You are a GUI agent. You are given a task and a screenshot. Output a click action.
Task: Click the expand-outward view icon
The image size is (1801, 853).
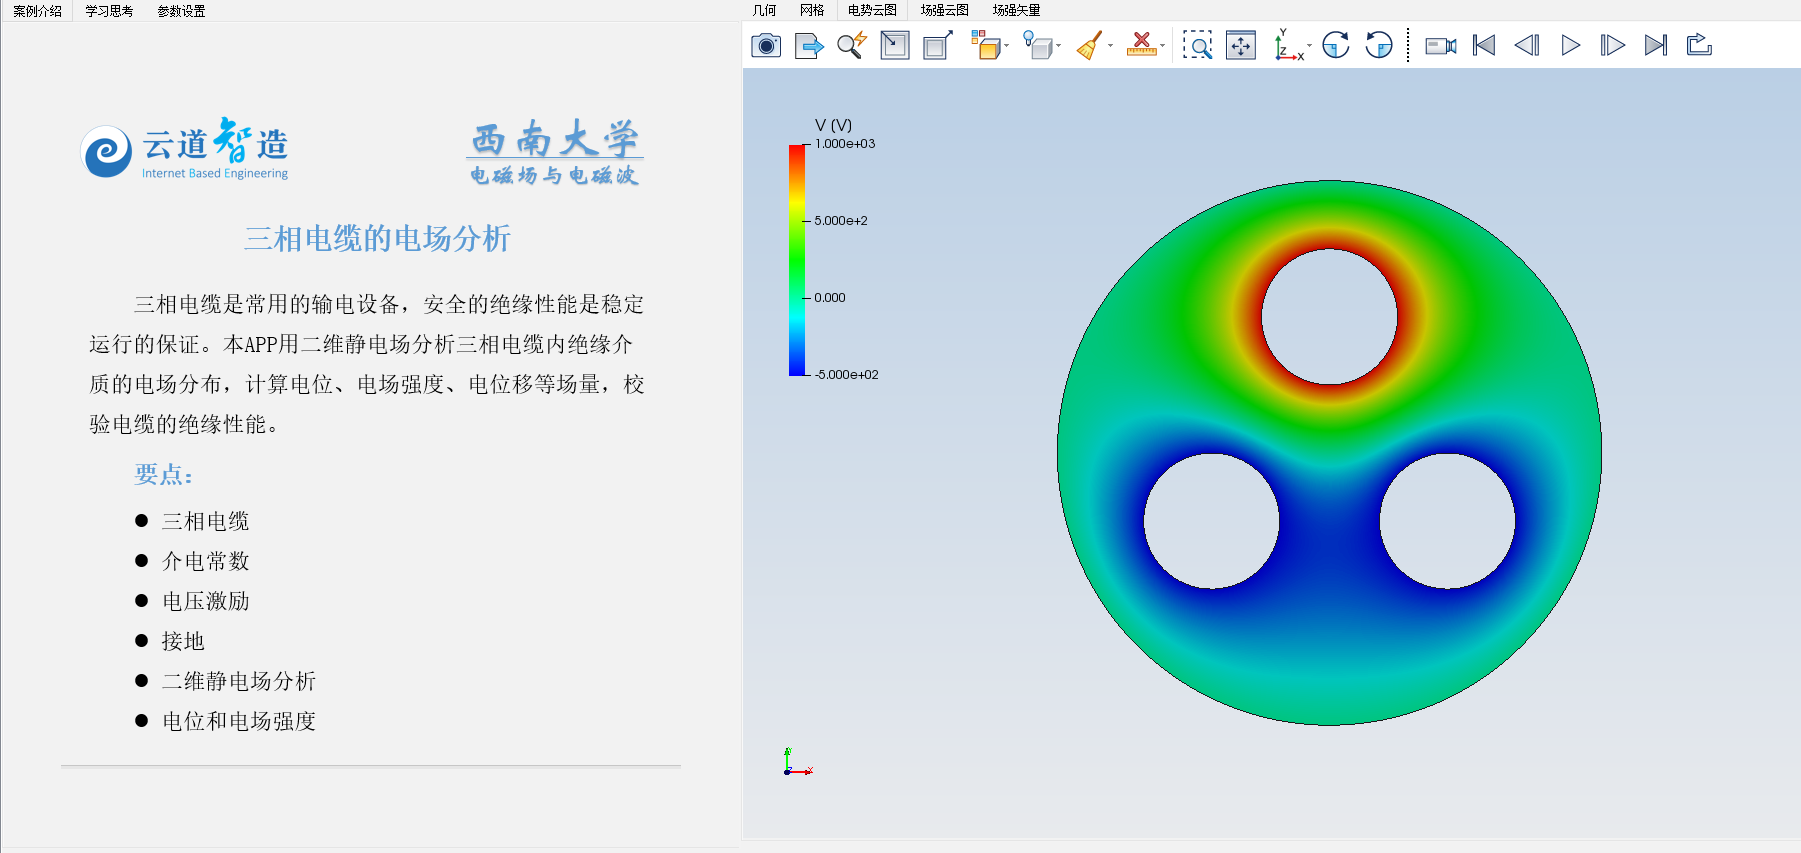tap(938, 45)
